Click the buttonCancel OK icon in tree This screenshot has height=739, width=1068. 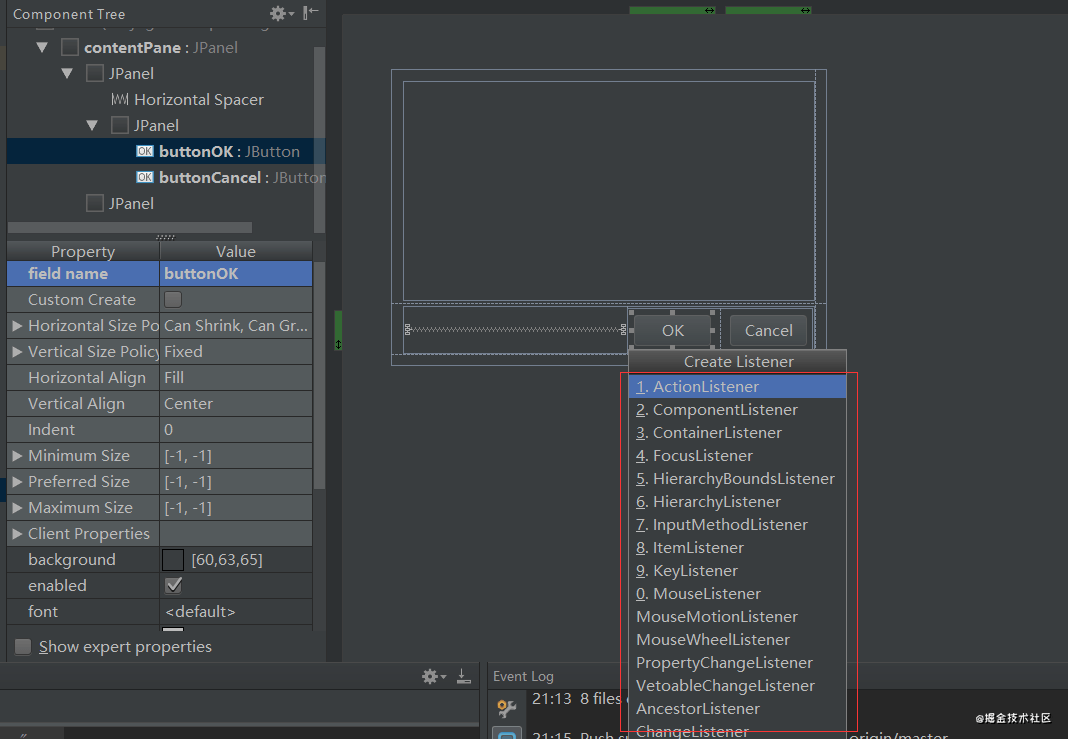tap(144, 177)
